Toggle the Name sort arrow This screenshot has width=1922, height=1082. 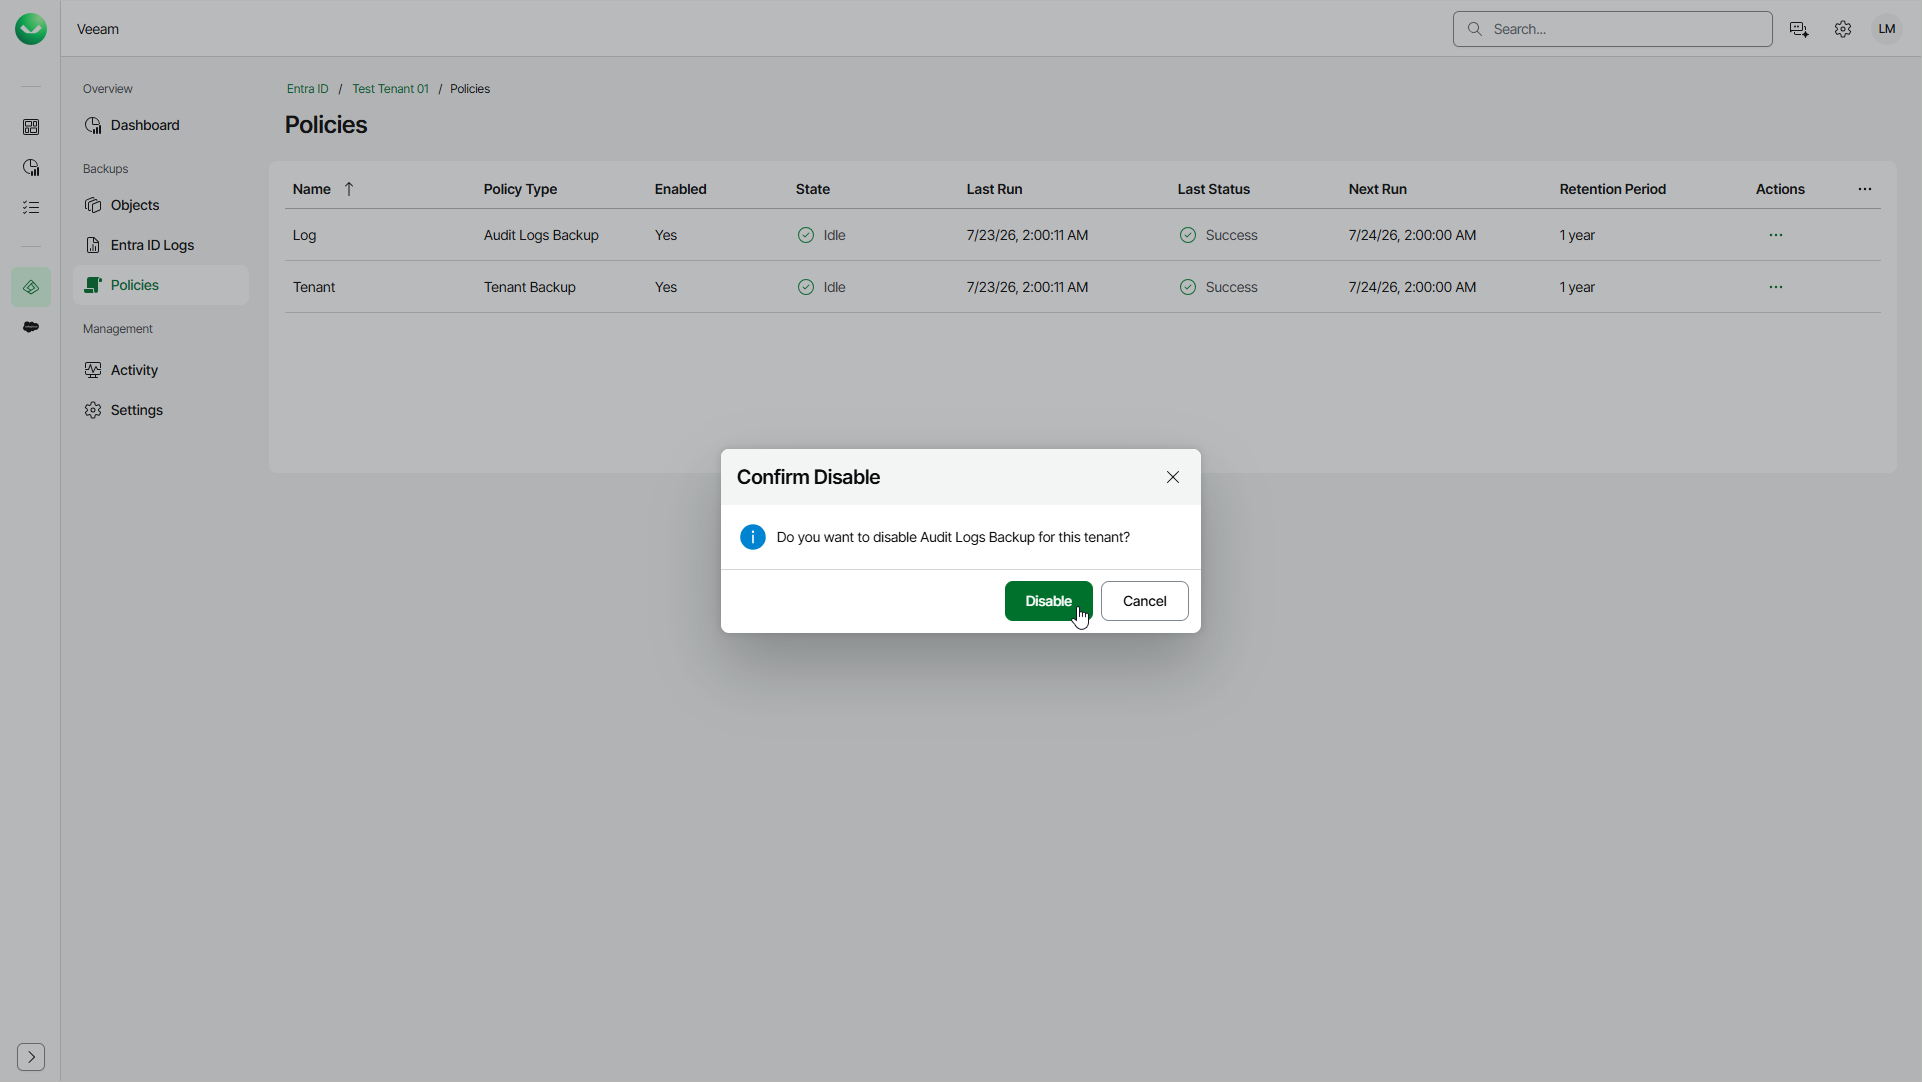(x=349, y=189)
